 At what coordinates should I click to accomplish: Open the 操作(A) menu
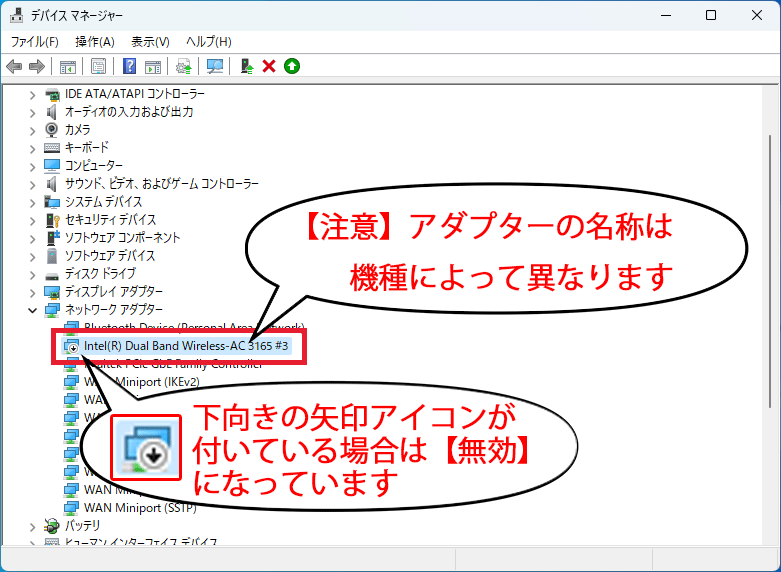tap(95, 41)
